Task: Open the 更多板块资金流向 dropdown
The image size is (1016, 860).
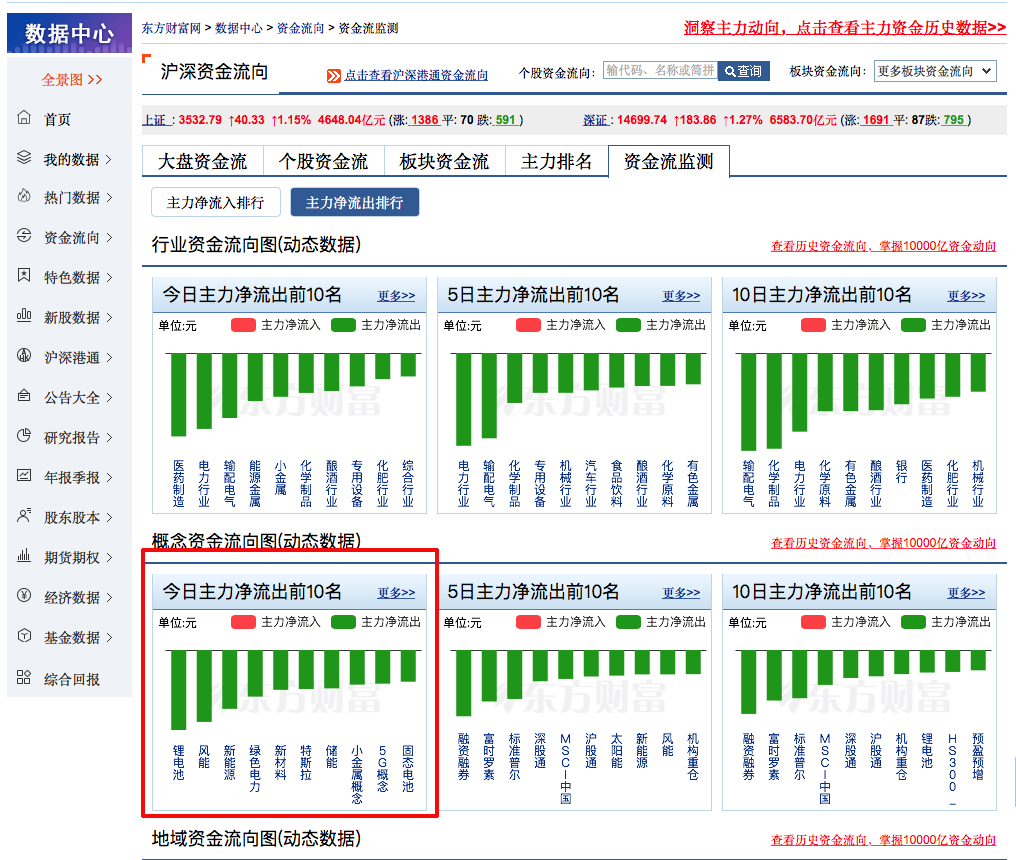Action: point(935,71)
